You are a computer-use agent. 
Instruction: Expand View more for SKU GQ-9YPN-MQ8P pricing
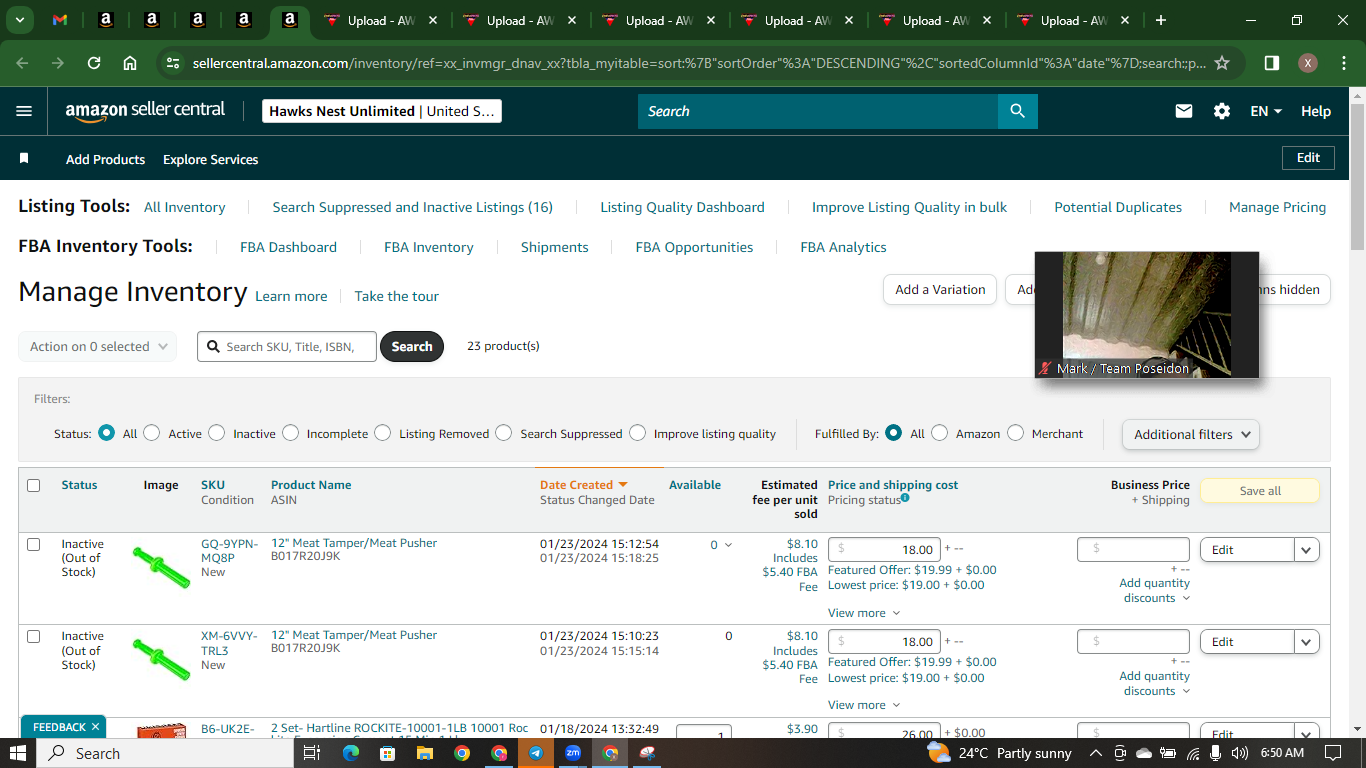click(864, 613)
